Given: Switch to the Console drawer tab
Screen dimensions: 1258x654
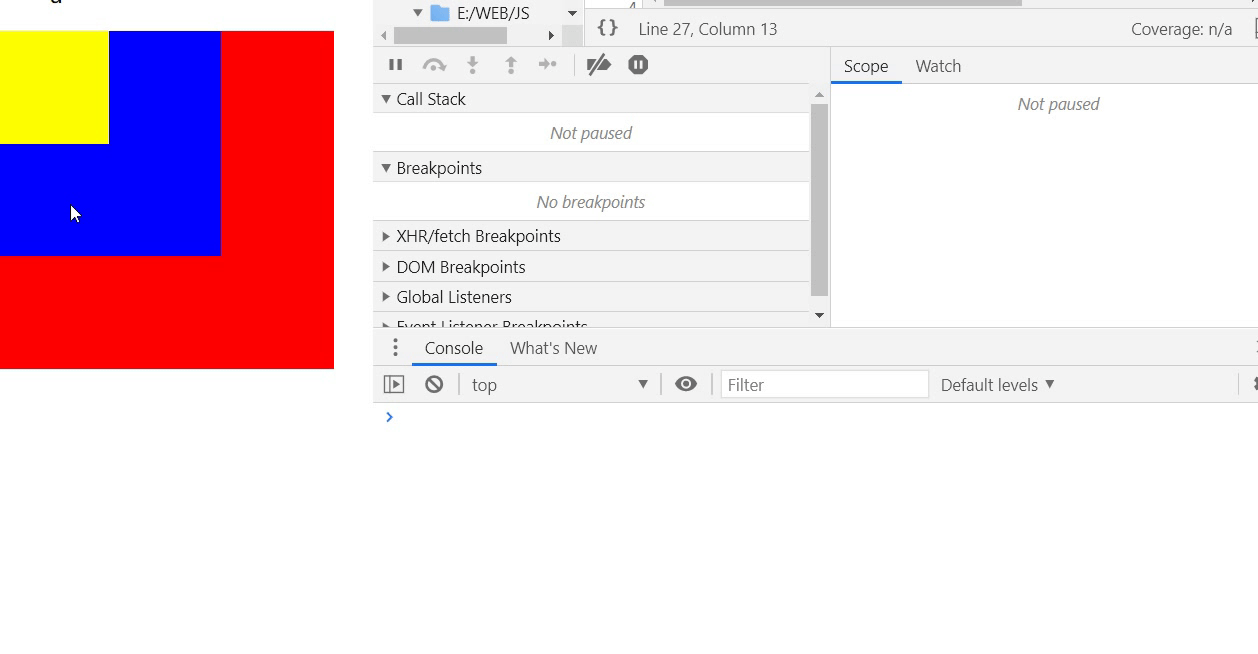Looking at the screenshot, I should (x=454, y=348).
